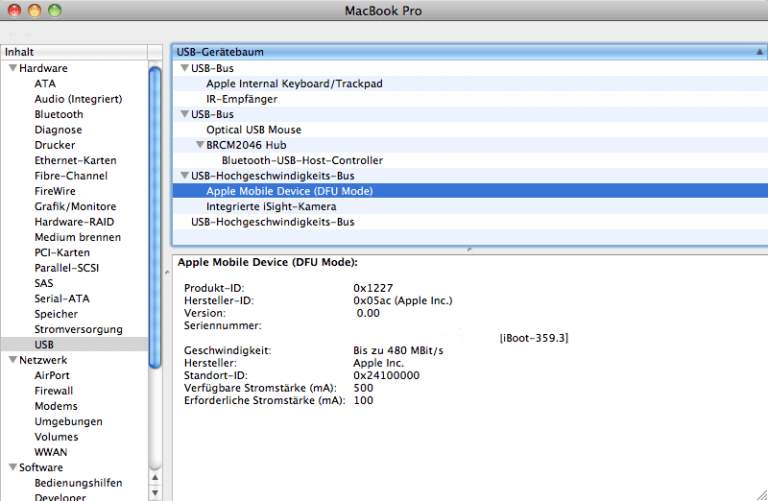Collapse the second USB-Bus node above Optical USB Mouse
Screen dimensions: 768x501
coord(185,114)
